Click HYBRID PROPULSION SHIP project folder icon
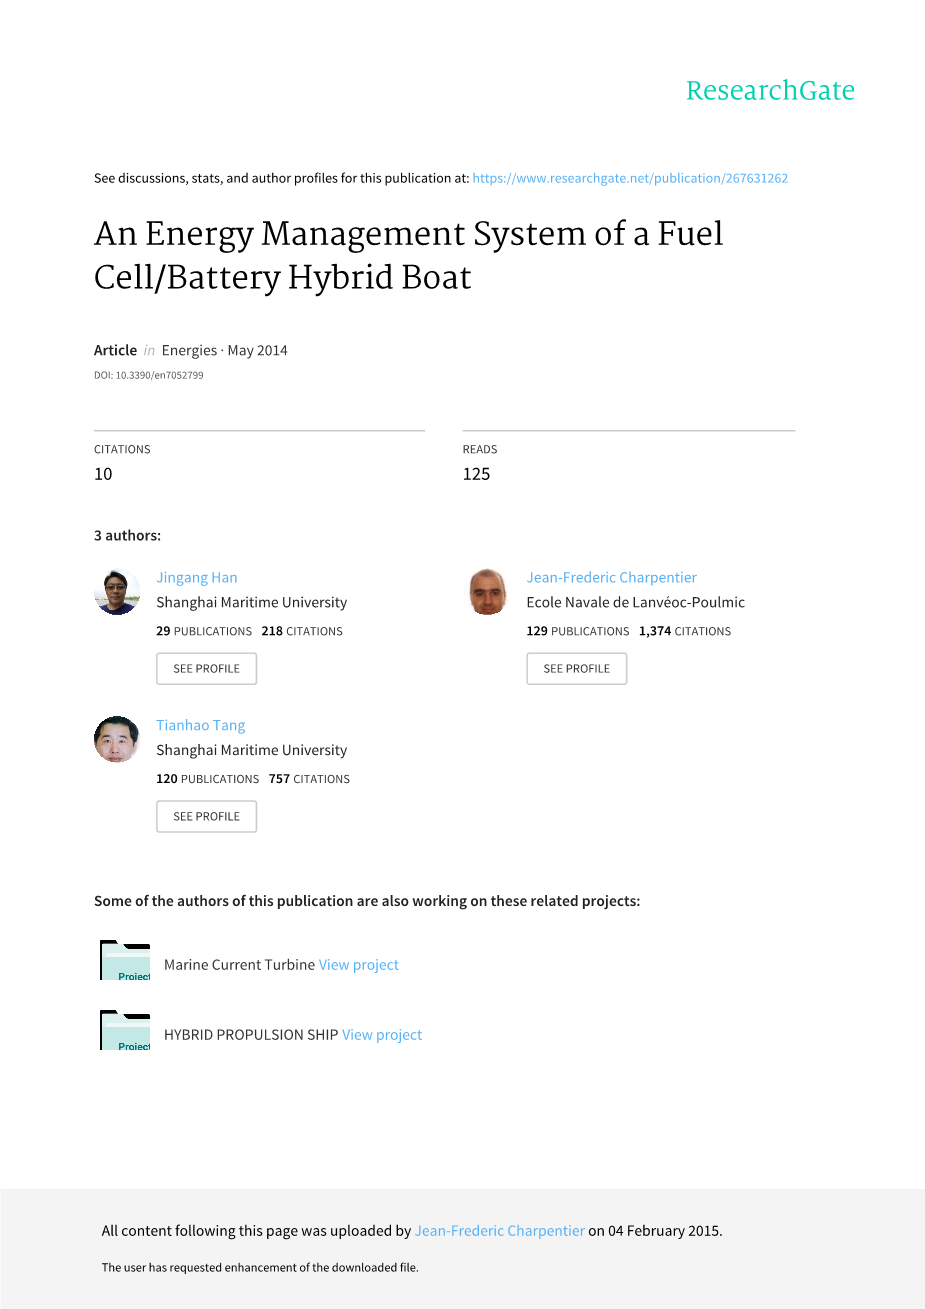The width and height of the screenshot is (925, 1309). tap(125, 1031)
